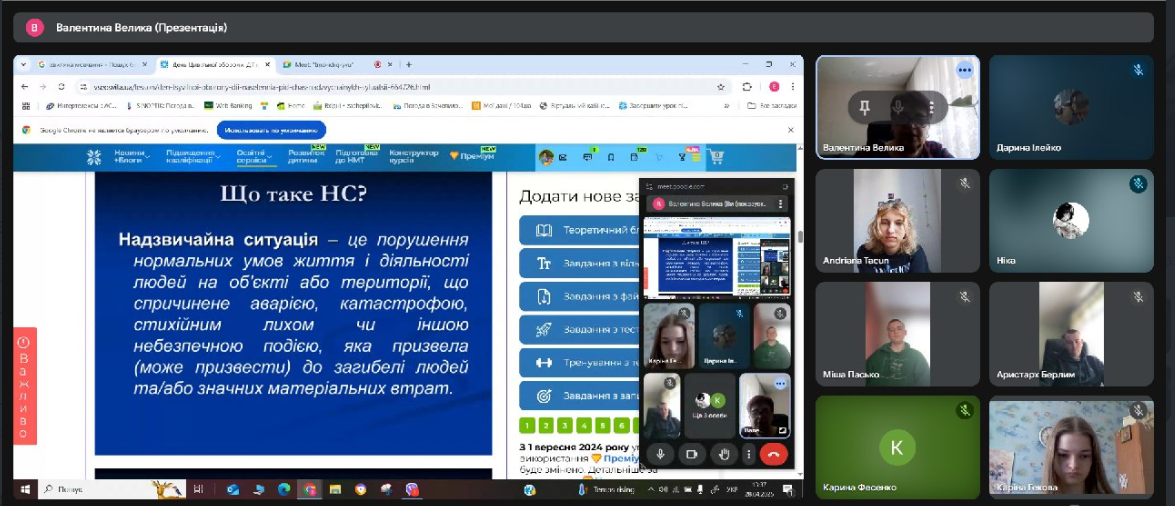Viewport: 1175px width, 506px height.
Task: Open the 'Підготовка до НМТ' menu item
Action: [x=357, y=156]
